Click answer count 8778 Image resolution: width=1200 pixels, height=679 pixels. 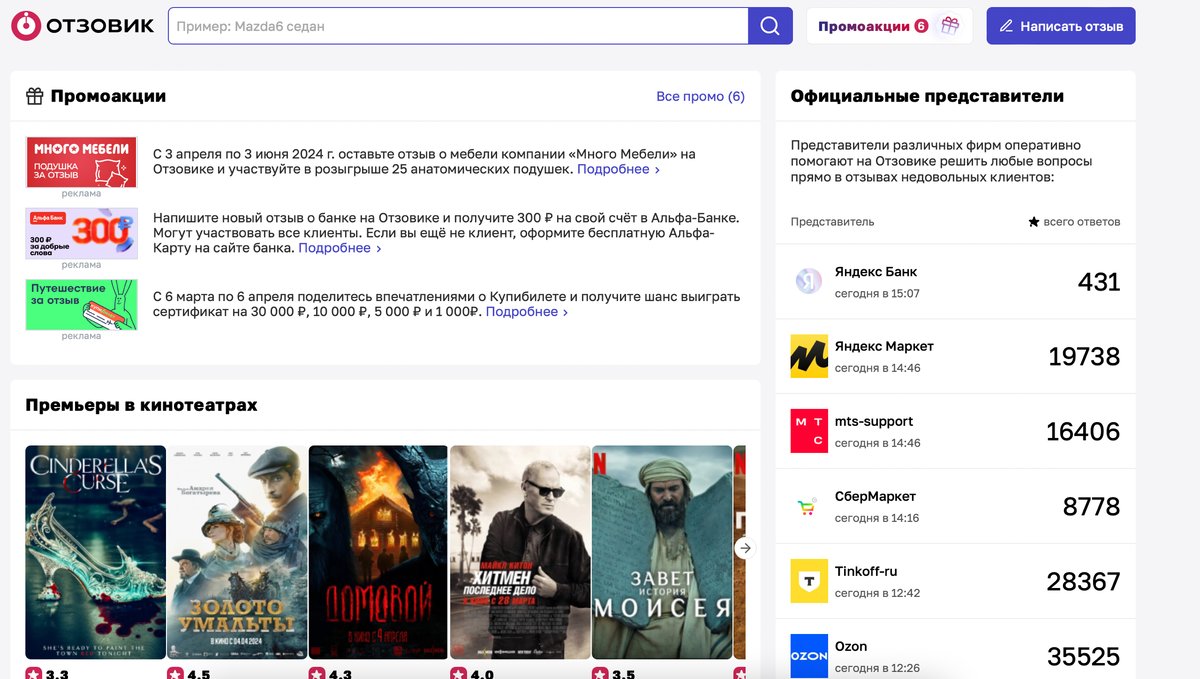(1091, 507)
